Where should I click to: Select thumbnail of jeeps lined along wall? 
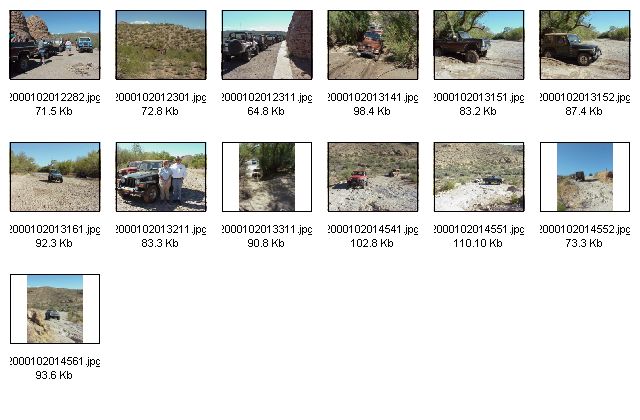[267, 45]
